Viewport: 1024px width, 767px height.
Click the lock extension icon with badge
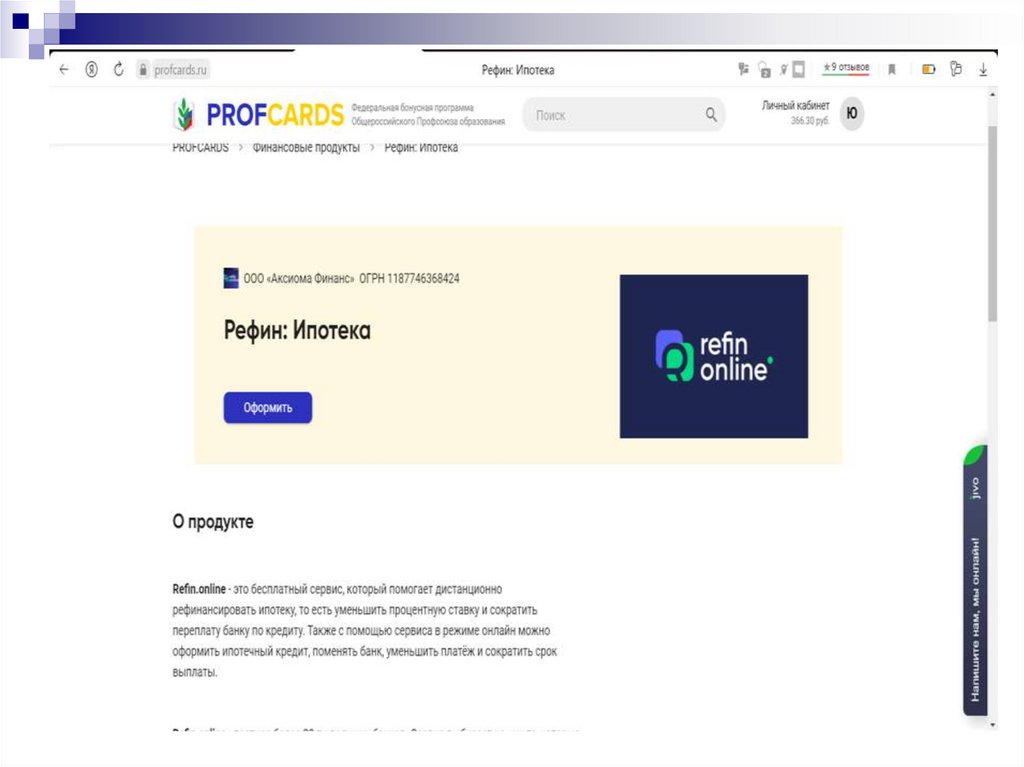point(764,69)
